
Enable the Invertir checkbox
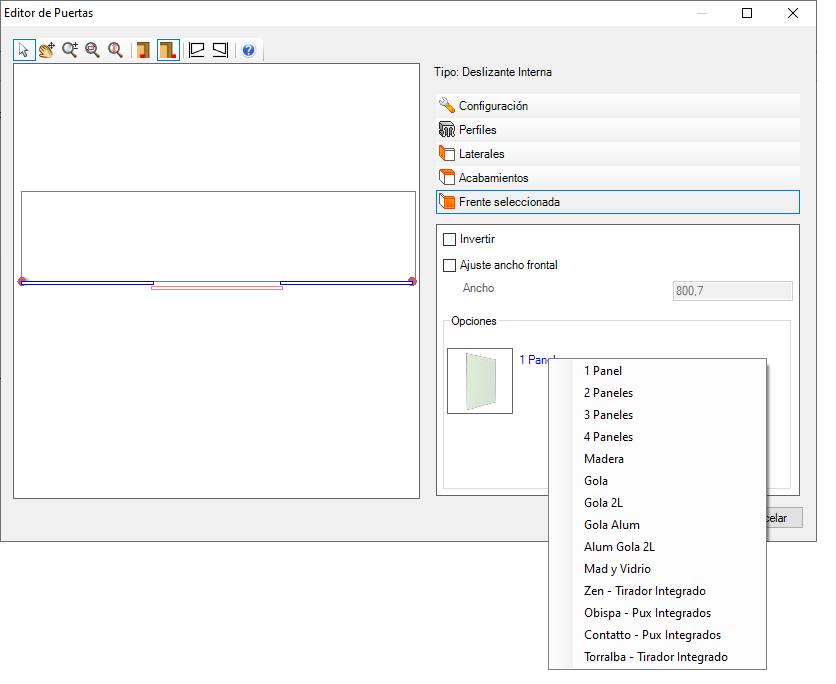(449, 239)
